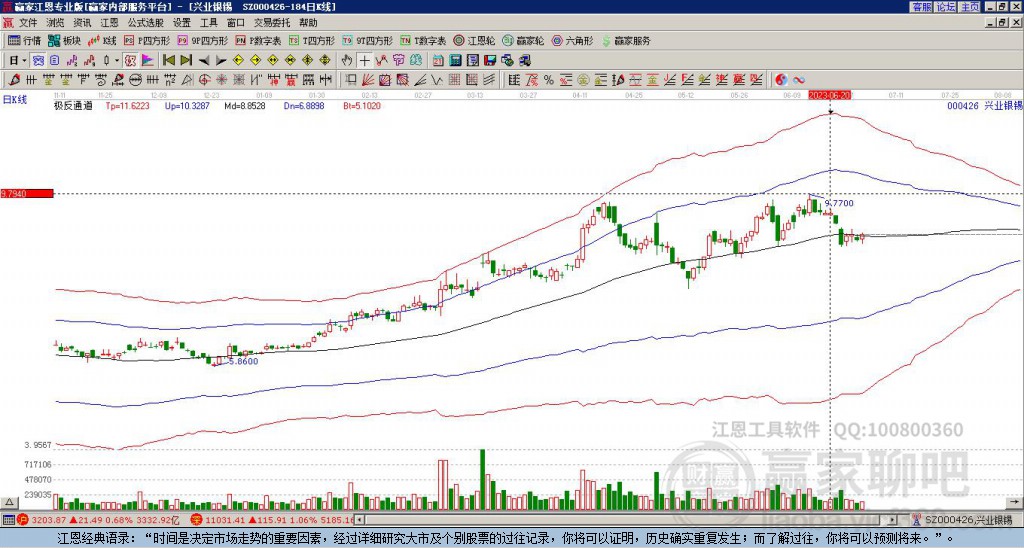Click the 5.8600 low price label
The width and height of the screenshot is (1024, 548).
coord(244,361)
